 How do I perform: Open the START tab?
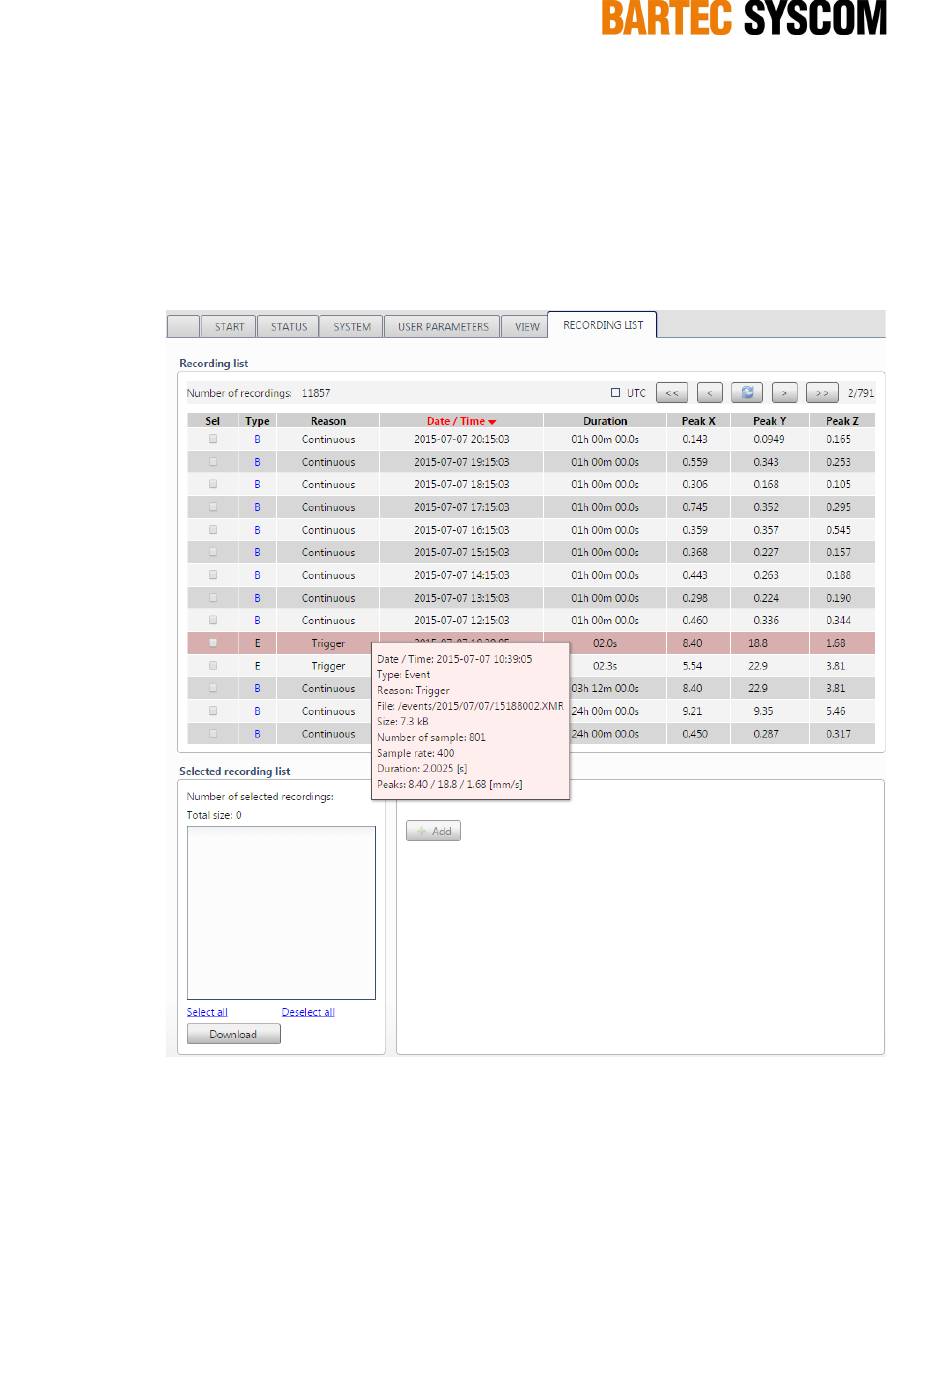coord(229,327)
